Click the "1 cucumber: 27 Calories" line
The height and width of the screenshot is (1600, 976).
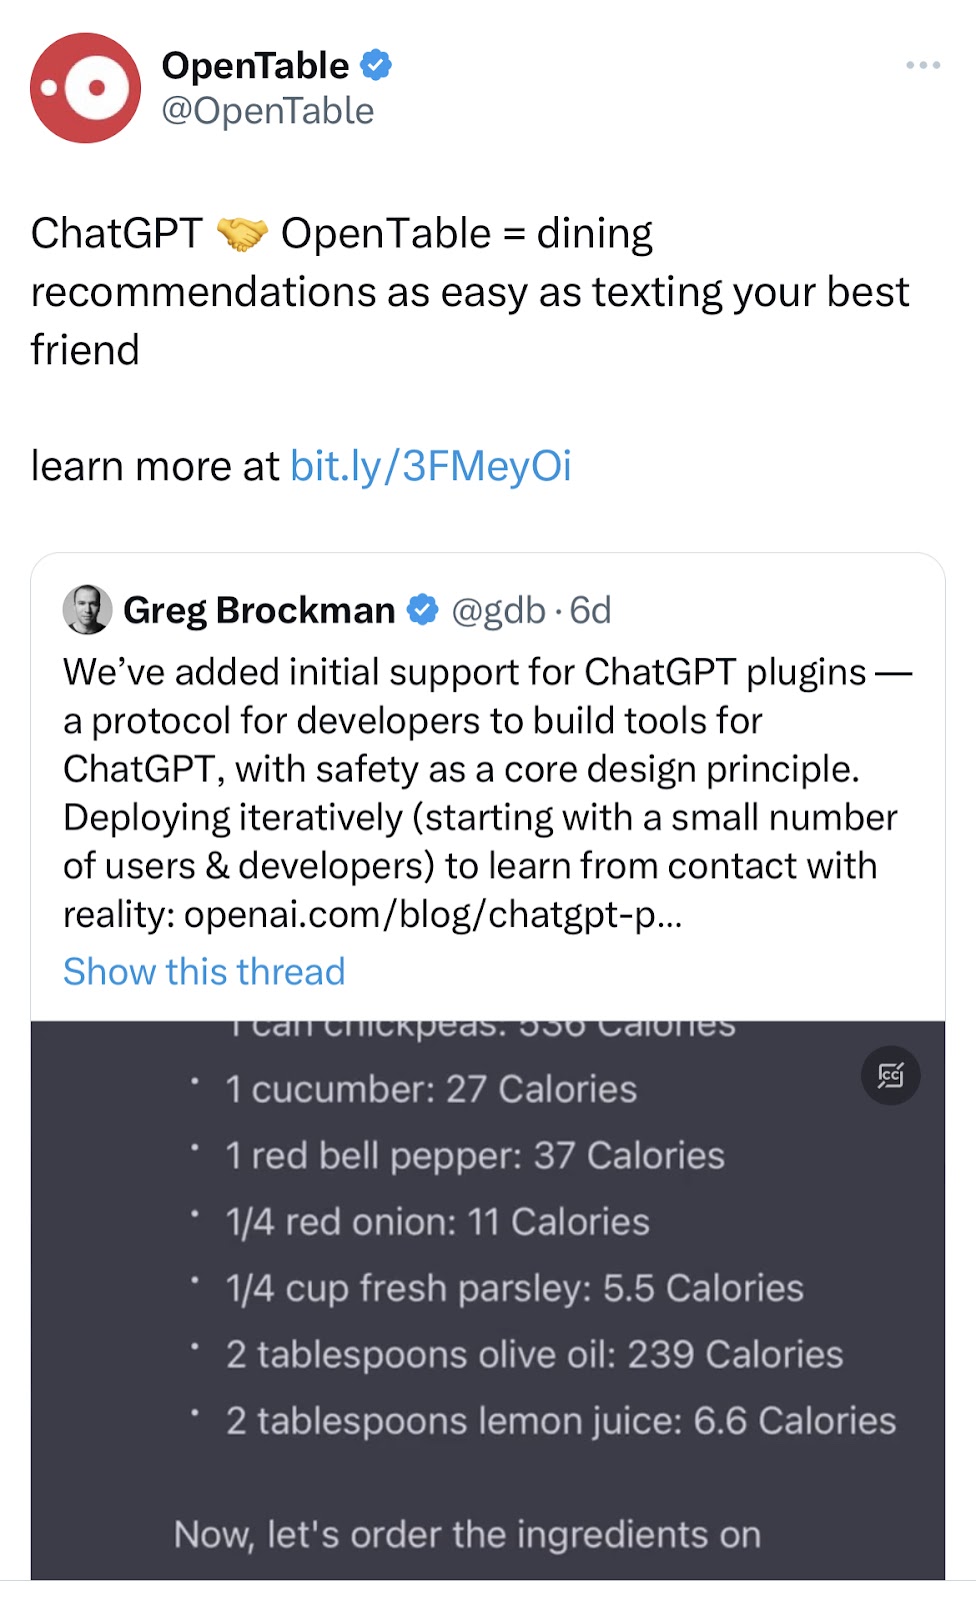[x=430, y=1089]
